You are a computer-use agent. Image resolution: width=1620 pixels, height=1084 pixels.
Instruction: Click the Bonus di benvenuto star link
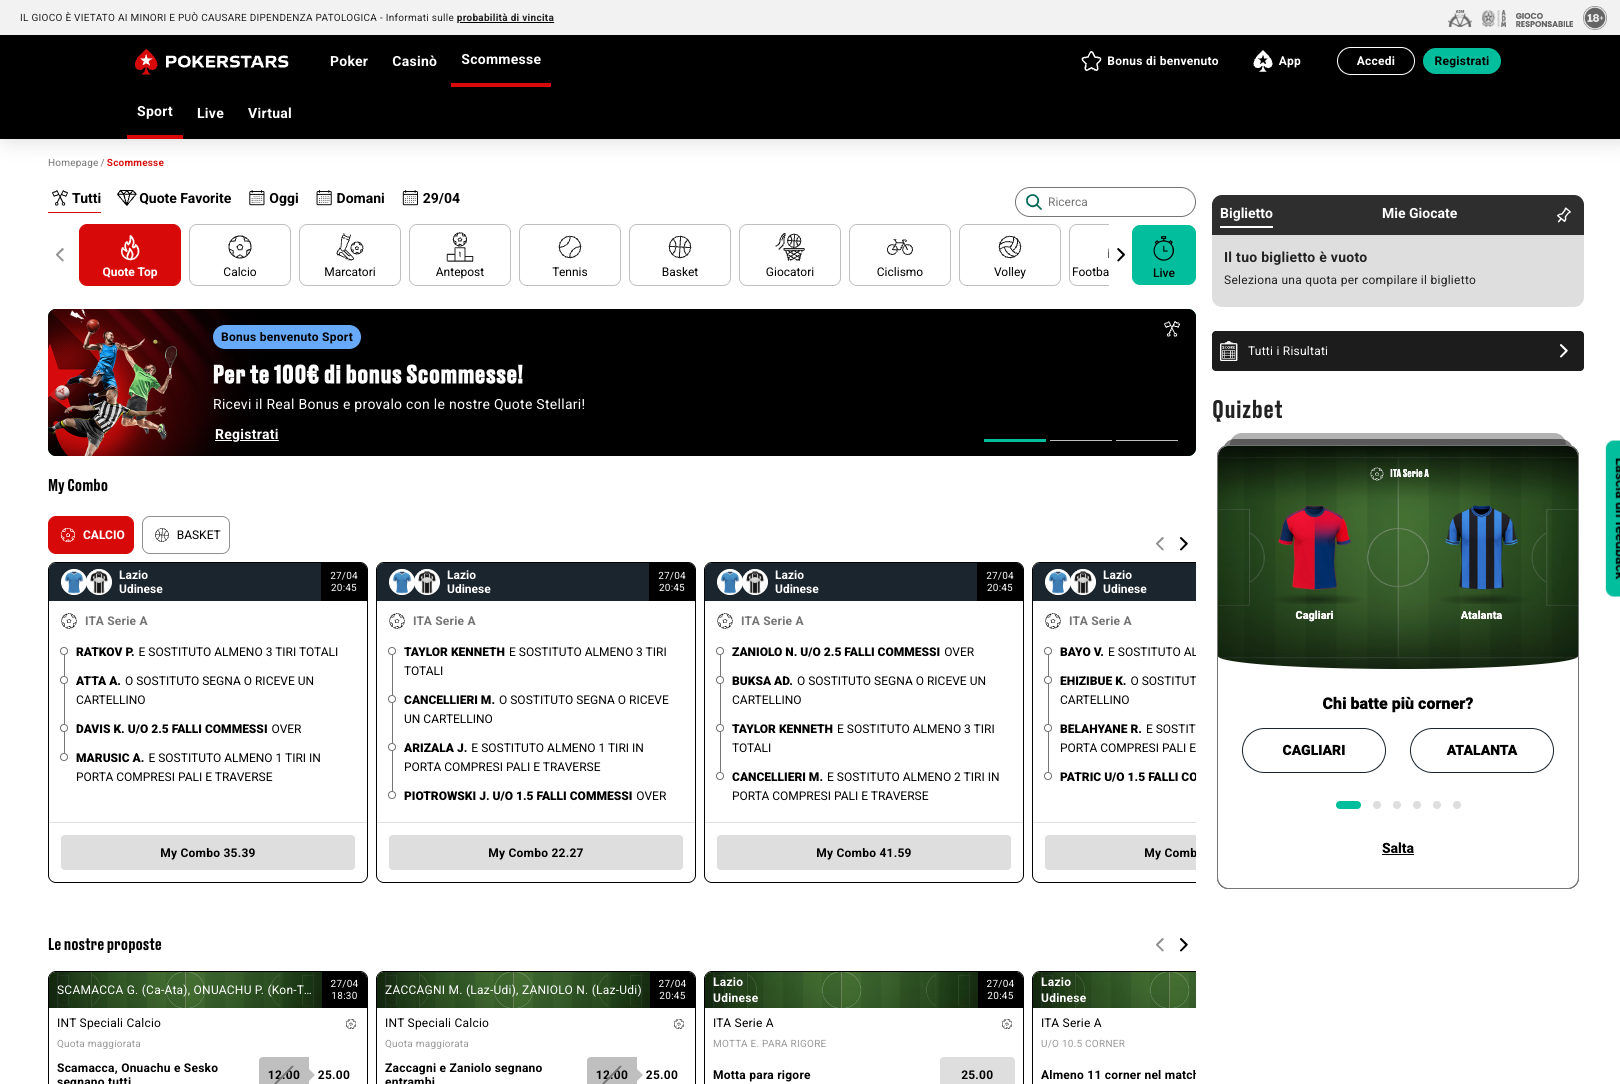1150,61
